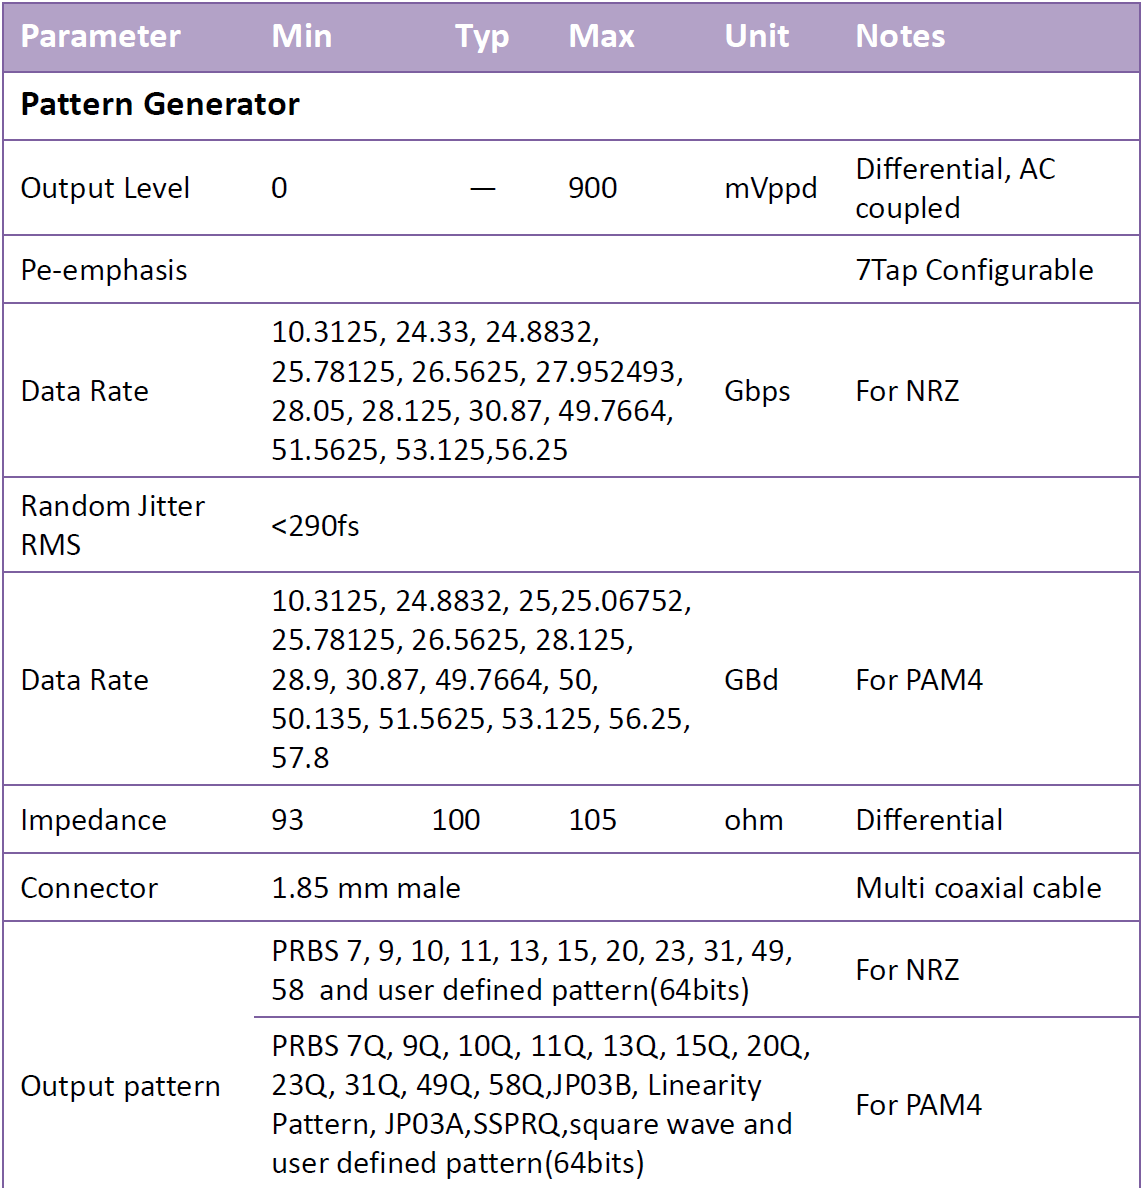The height and width of the screenshot is (1188, 1142).
Task: Click the Notes column header
Action: [900, 37]
